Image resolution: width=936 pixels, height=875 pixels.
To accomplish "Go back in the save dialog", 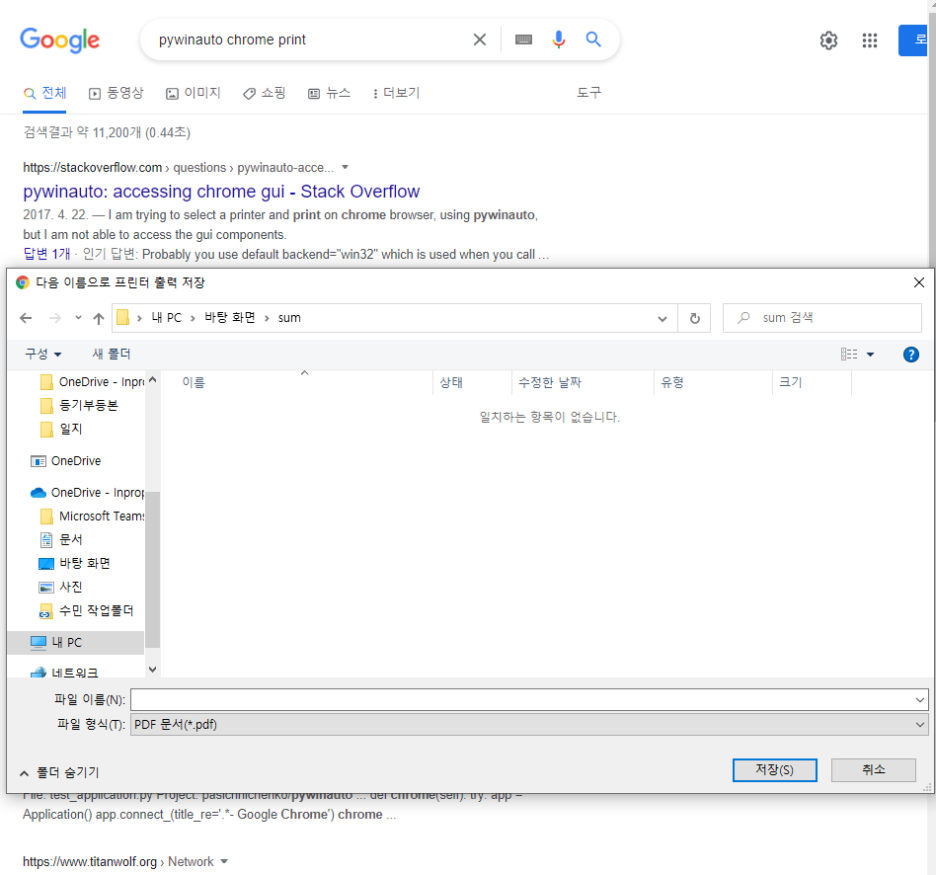I will (x=26, y=318).
